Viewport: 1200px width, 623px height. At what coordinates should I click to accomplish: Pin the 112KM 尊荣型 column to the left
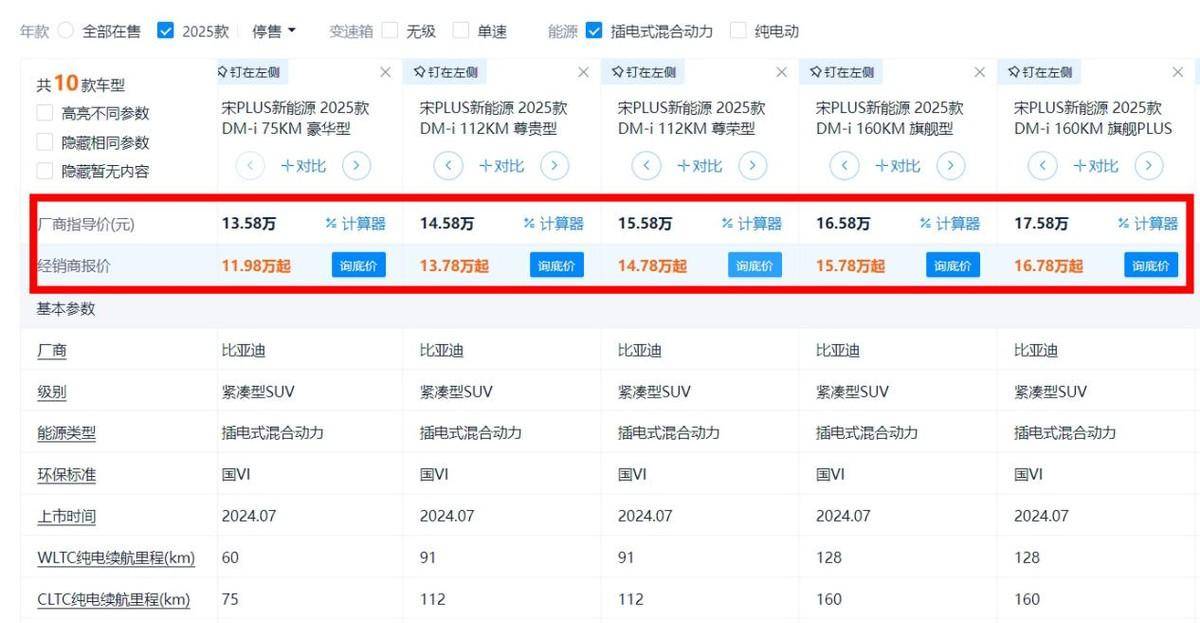tap(645, 72)
